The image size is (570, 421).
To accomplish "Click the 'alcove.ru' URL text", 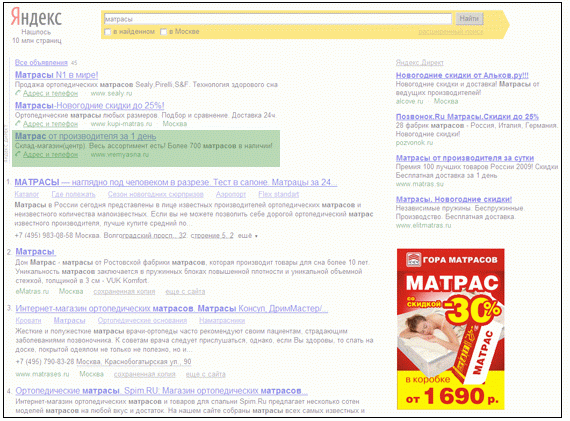I will (x=410, y=101).
